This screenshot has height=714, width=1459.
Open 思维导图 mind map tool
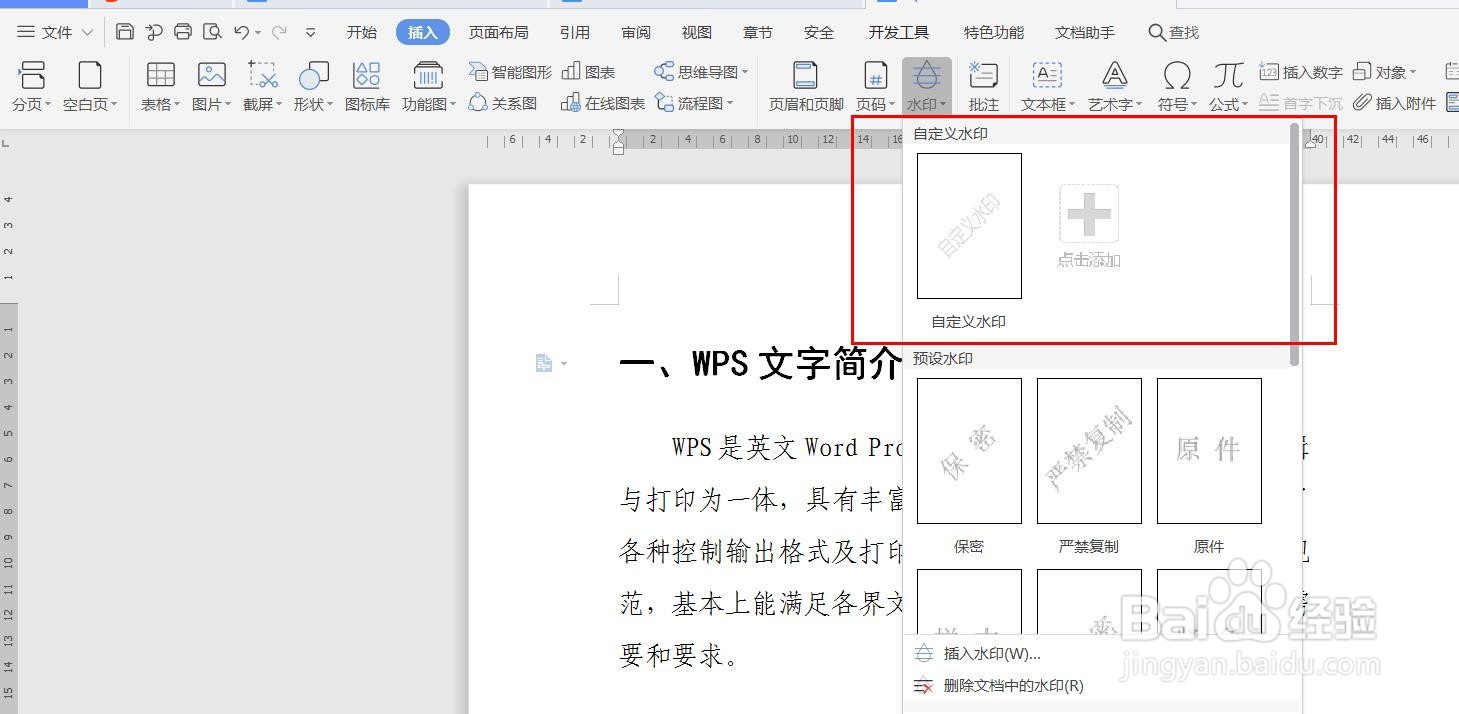(701, 72)
